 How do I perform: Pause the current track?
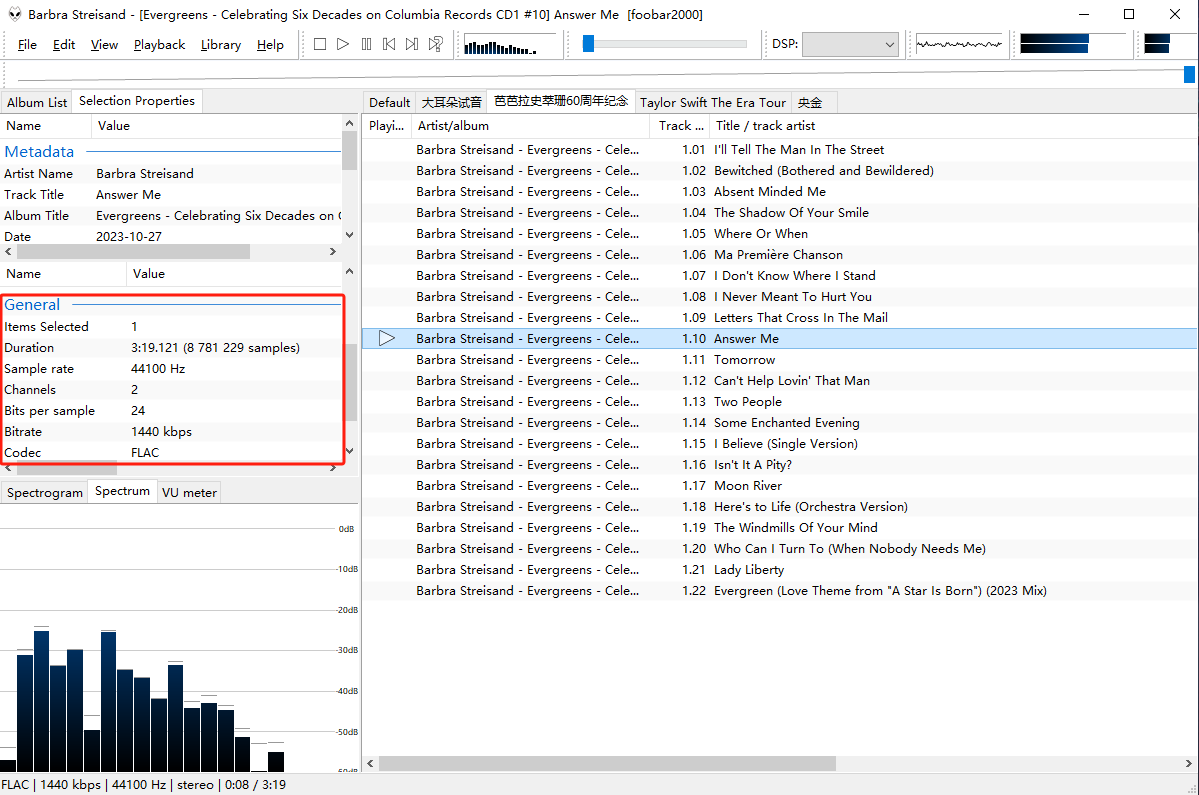[366, 44]
